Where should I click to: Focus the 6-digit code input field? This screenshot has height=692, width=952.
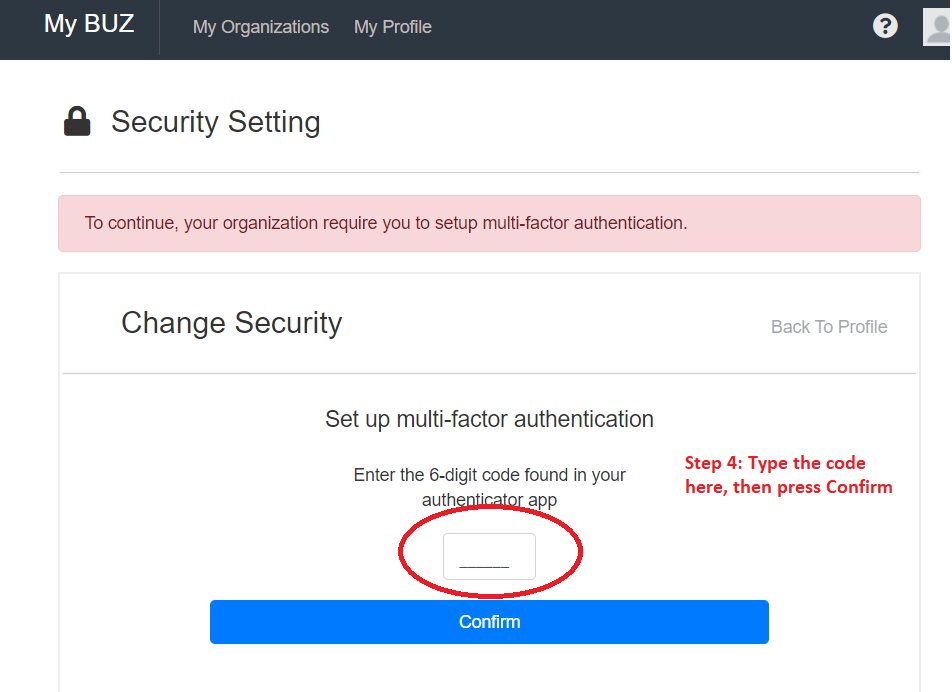coord(489,557)
